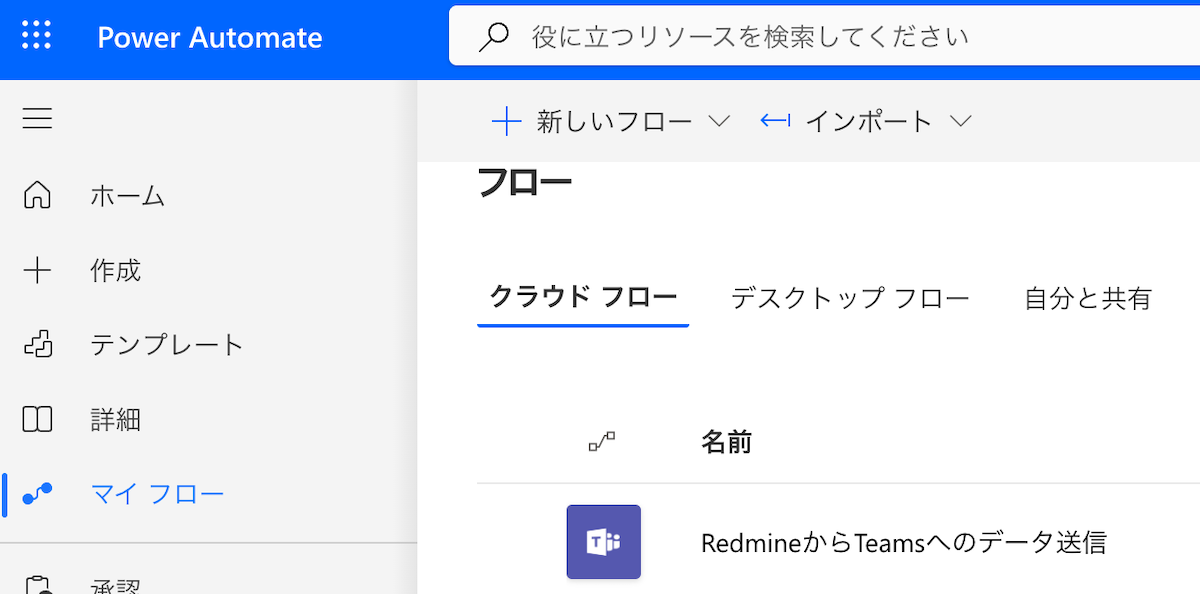Switch to クラウド フロー tab

coord(583,297)
